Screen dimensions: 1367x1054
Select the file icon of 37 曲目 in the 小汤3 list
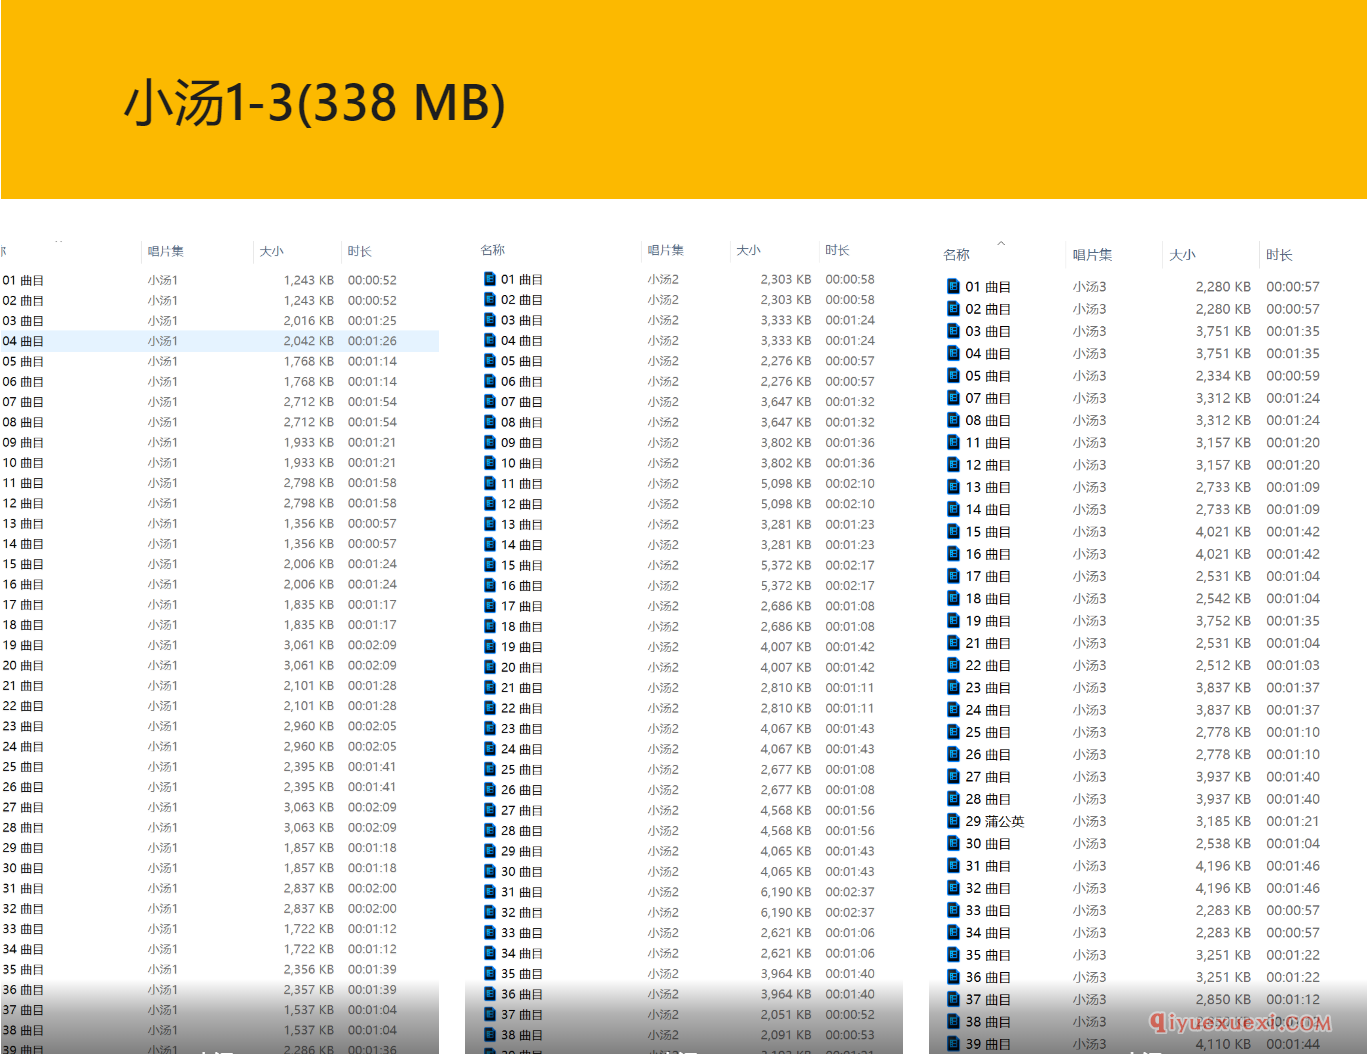[953, 999]
